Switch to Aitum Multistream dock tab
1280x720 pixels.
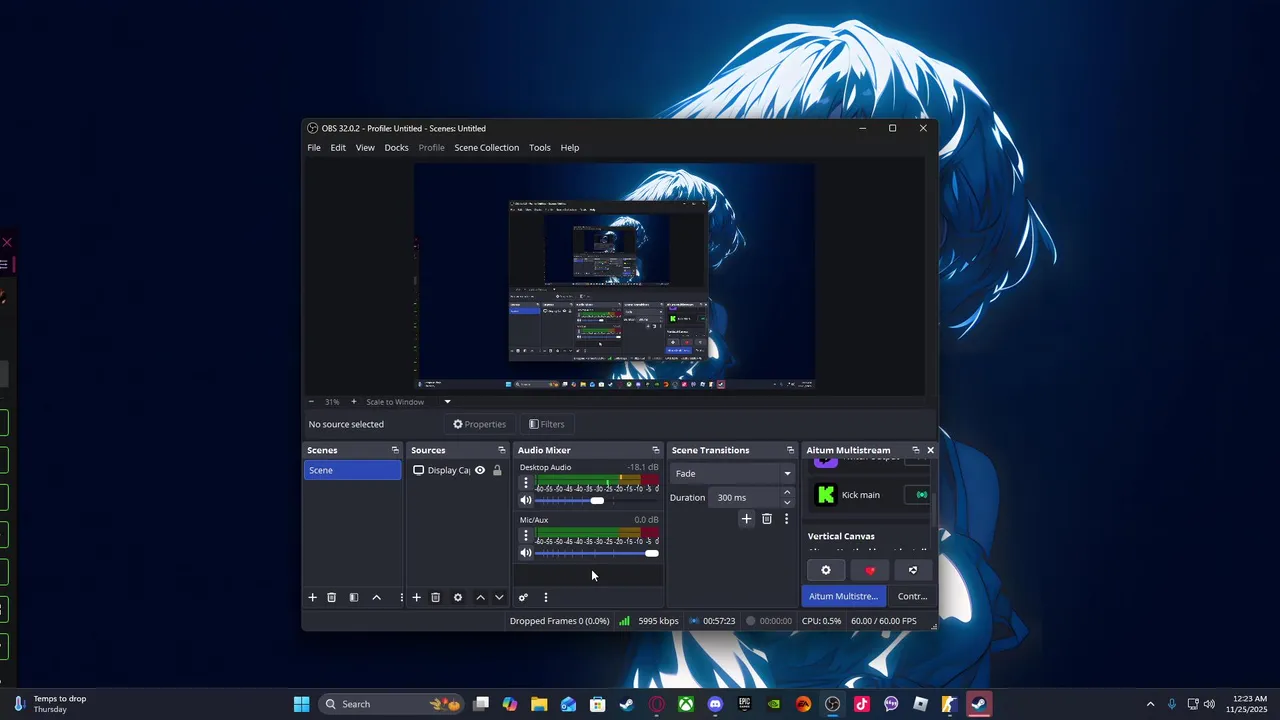[843, 596]
